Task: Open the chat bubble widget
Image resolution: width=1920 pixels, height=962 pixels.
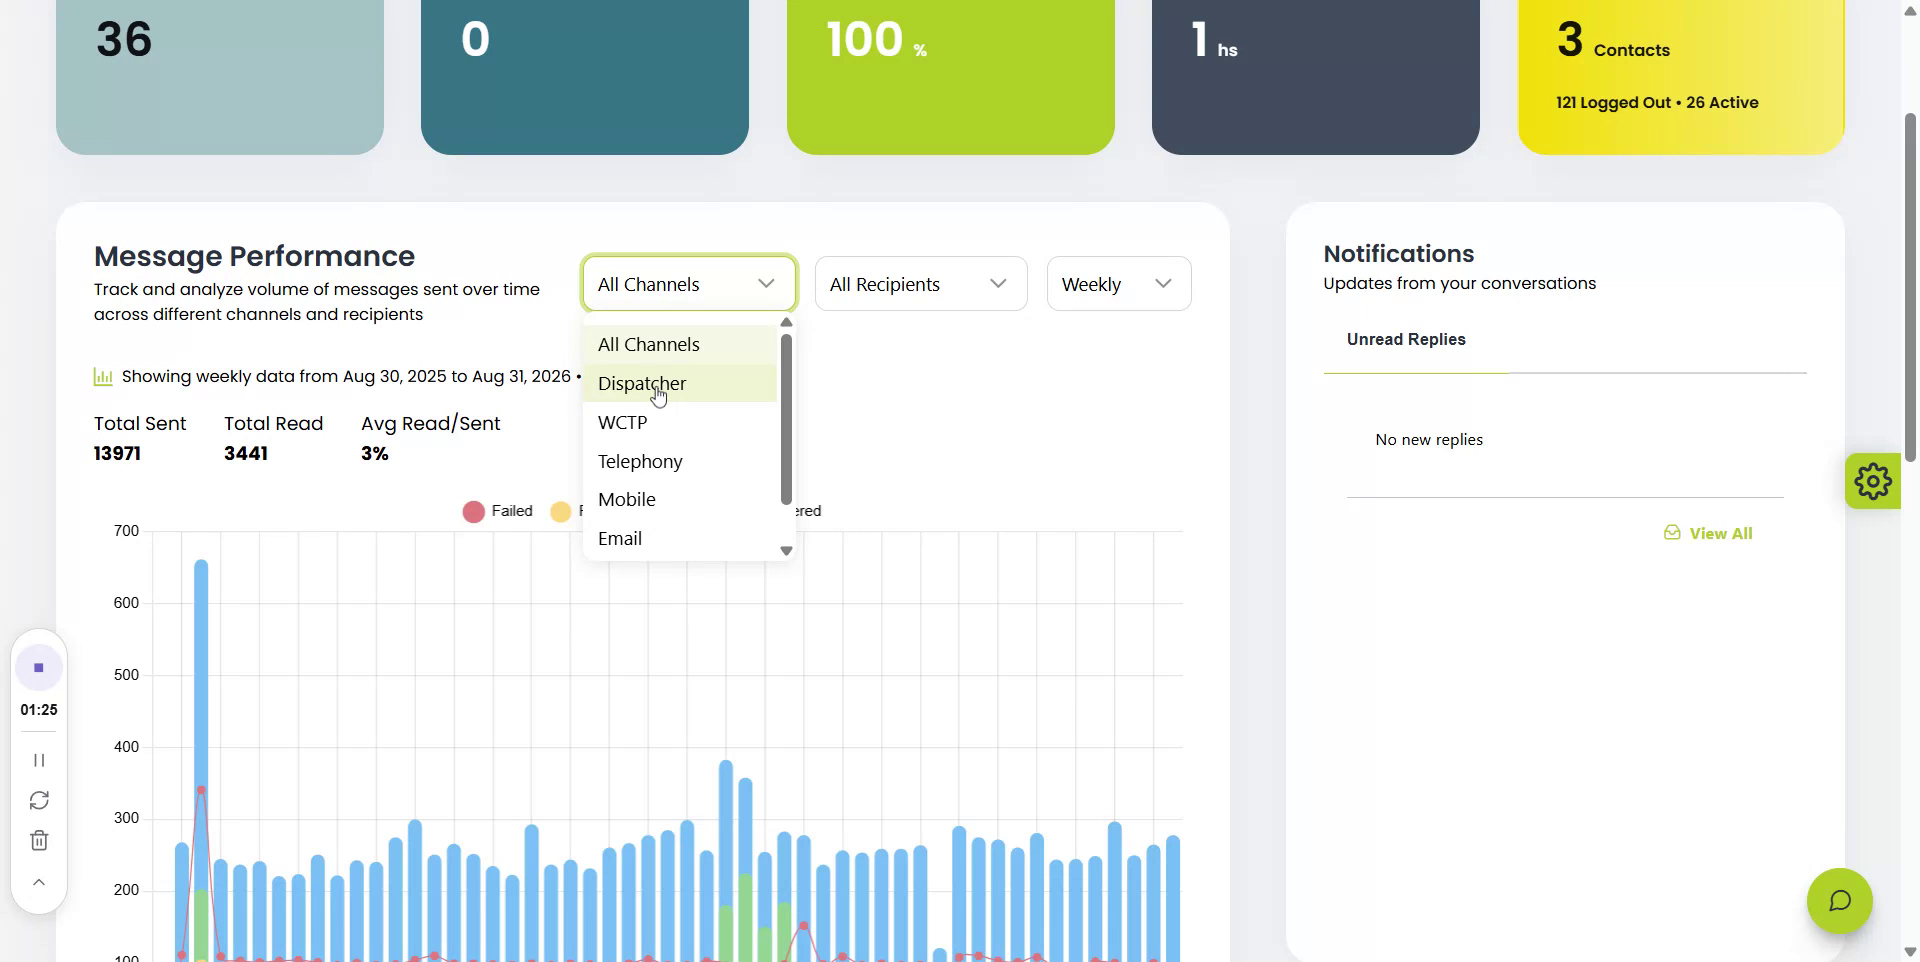Action: pos(1839,901)
